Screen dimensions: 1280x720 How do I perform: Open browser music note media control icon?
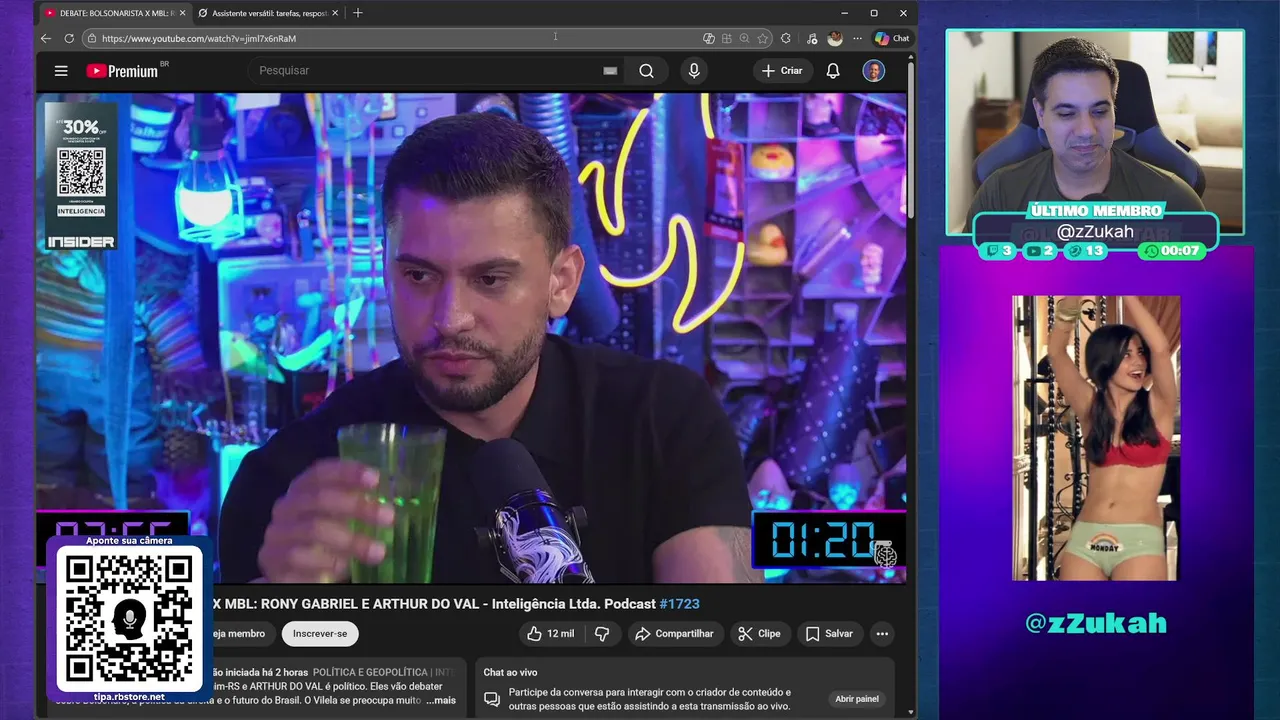coord(811,38)
